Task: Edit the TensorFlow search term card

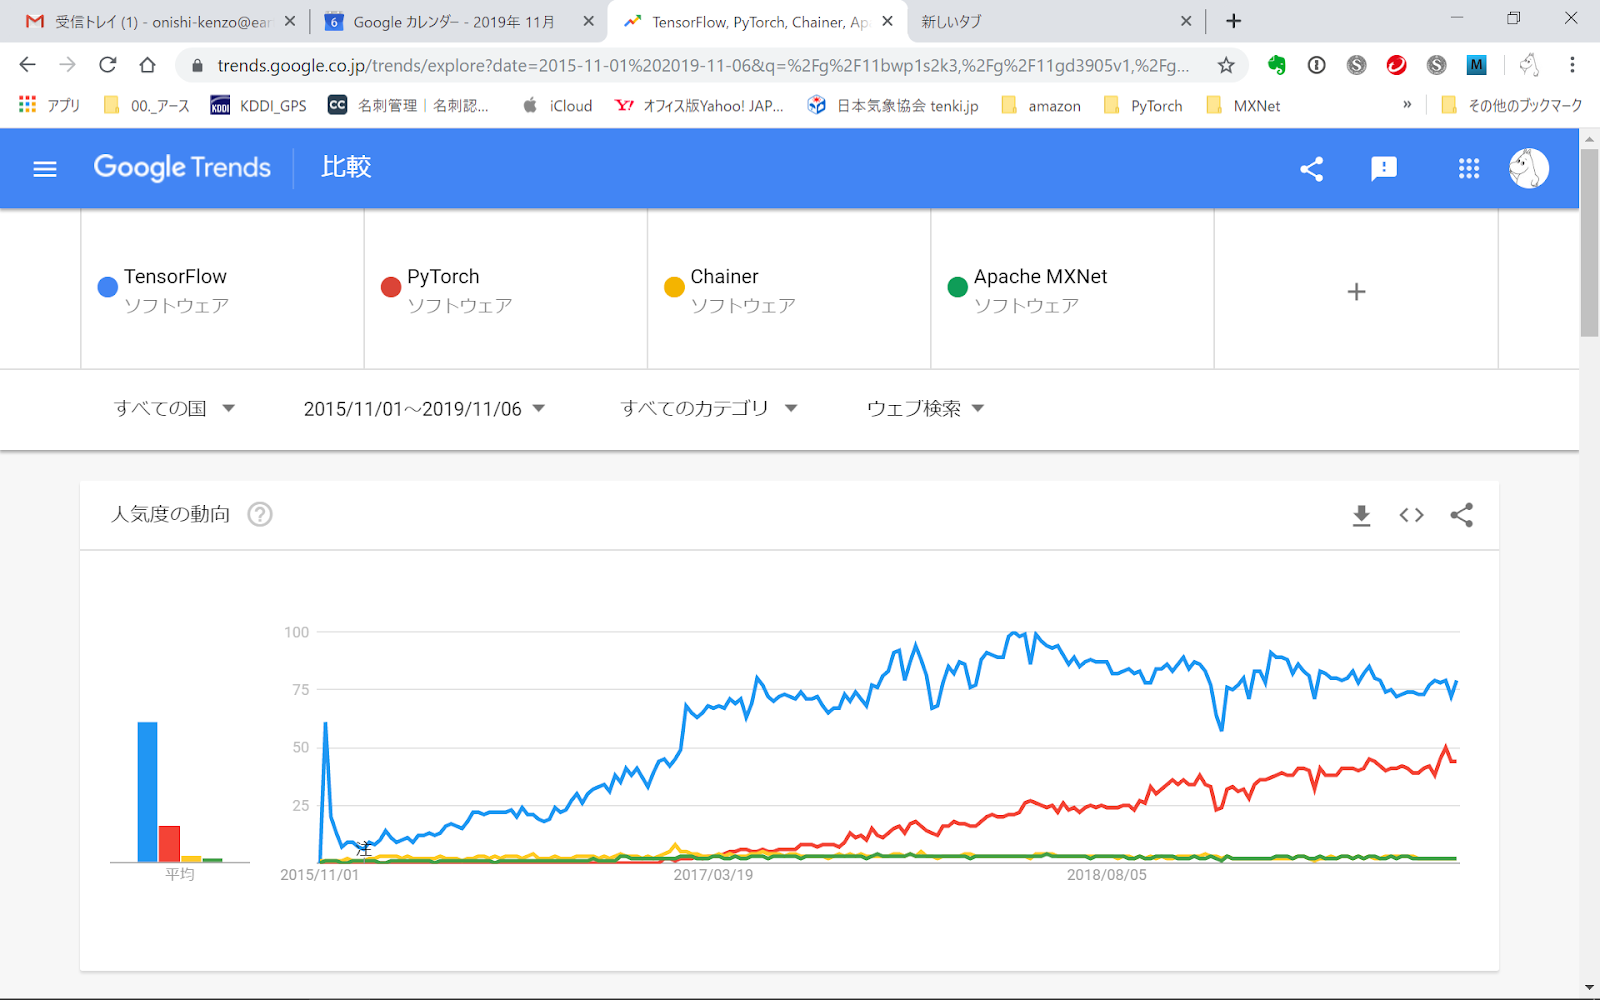Action: [222, 289]
